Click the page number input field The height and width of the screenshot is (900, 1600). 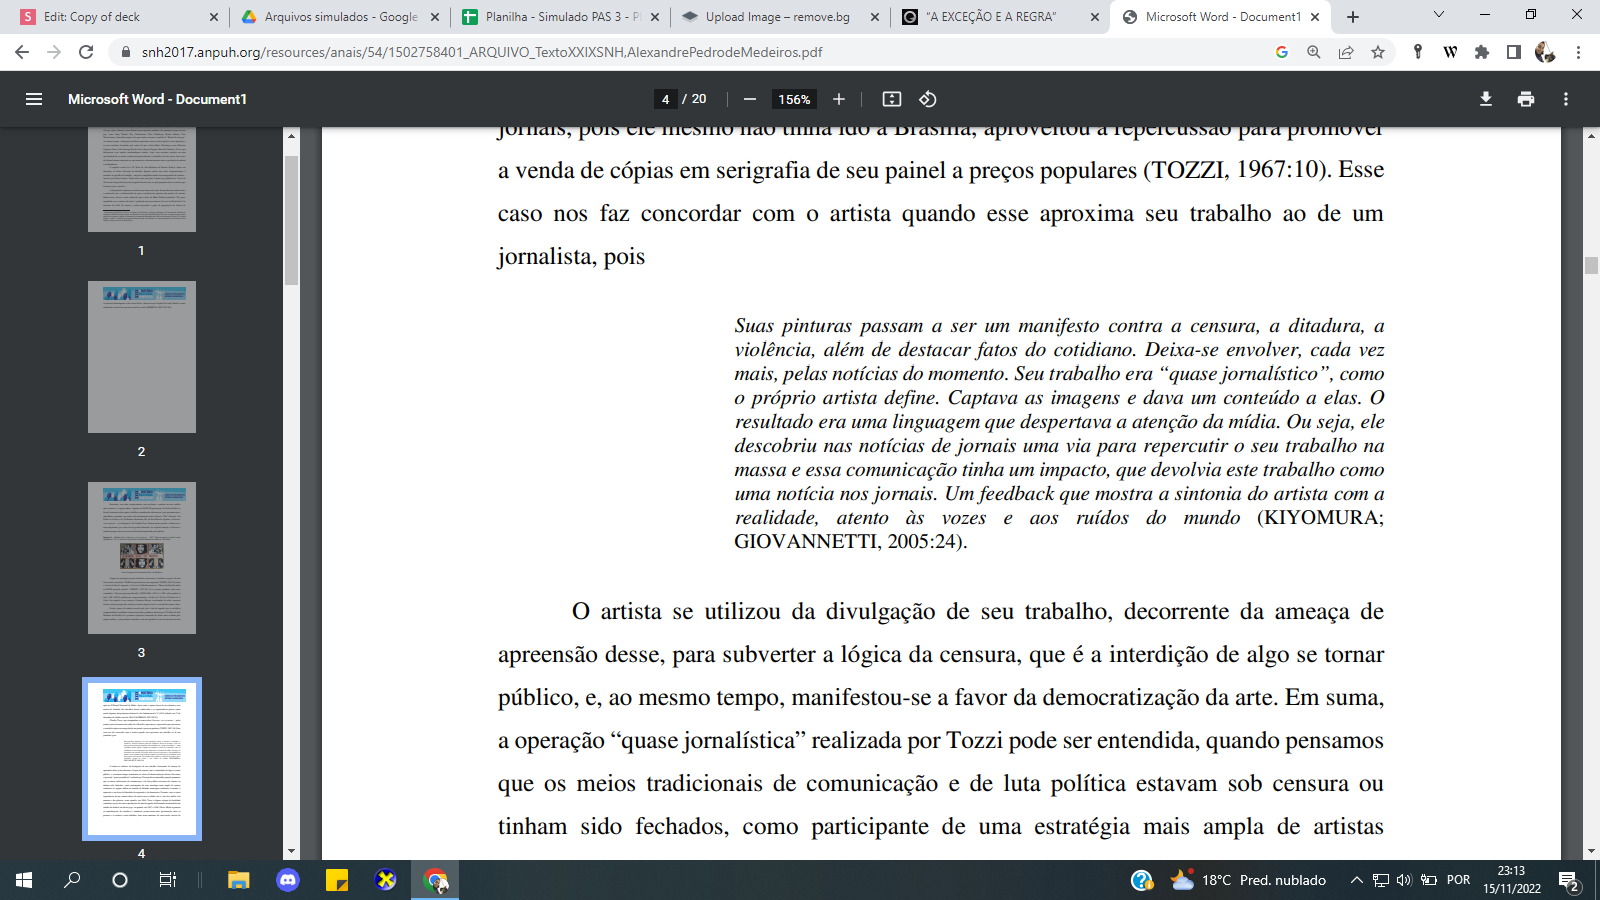665,99
